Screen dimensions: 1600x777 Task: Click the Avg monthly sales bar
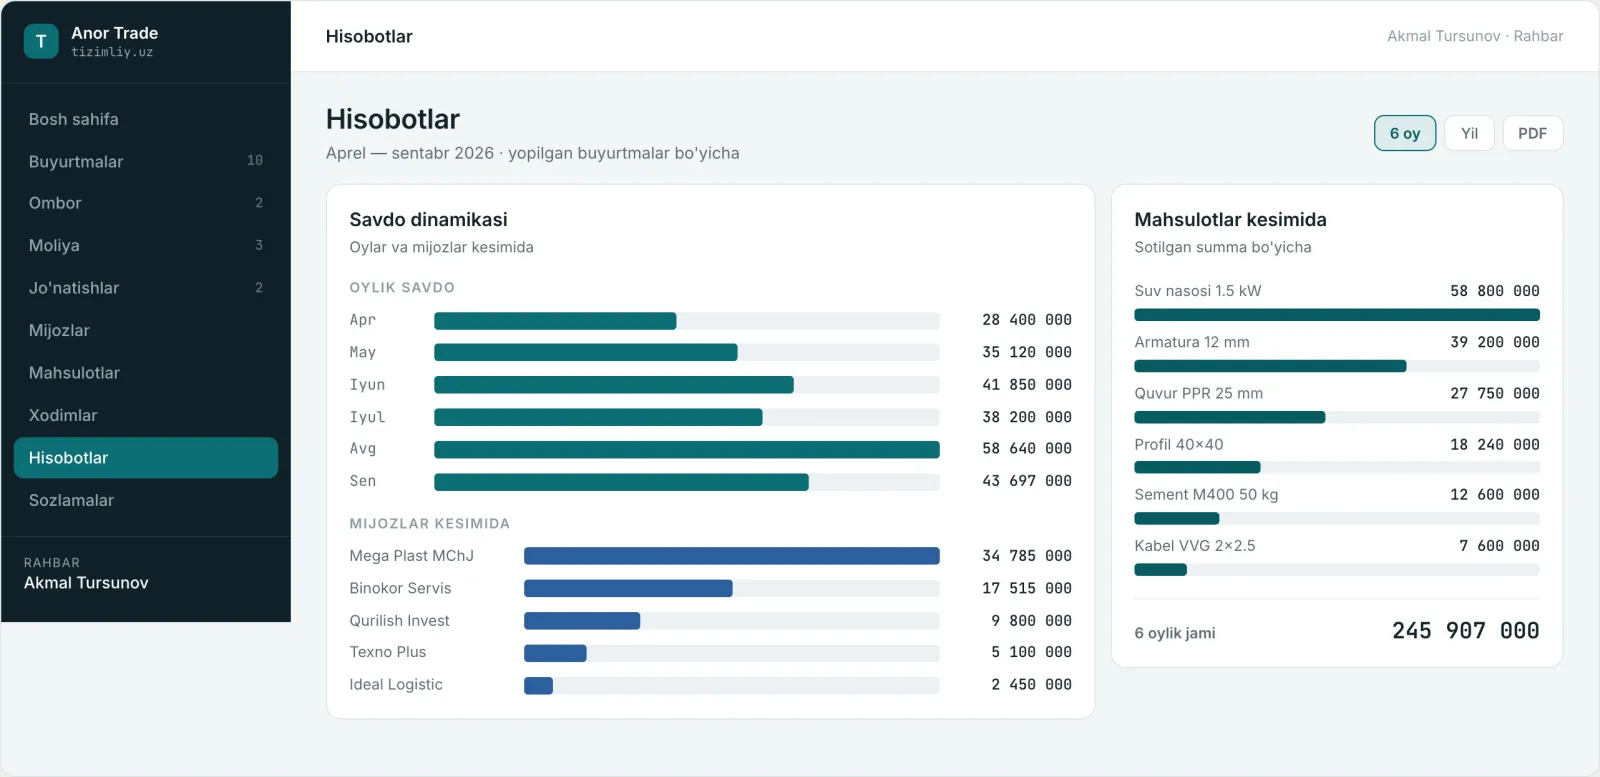pos(687,449)
